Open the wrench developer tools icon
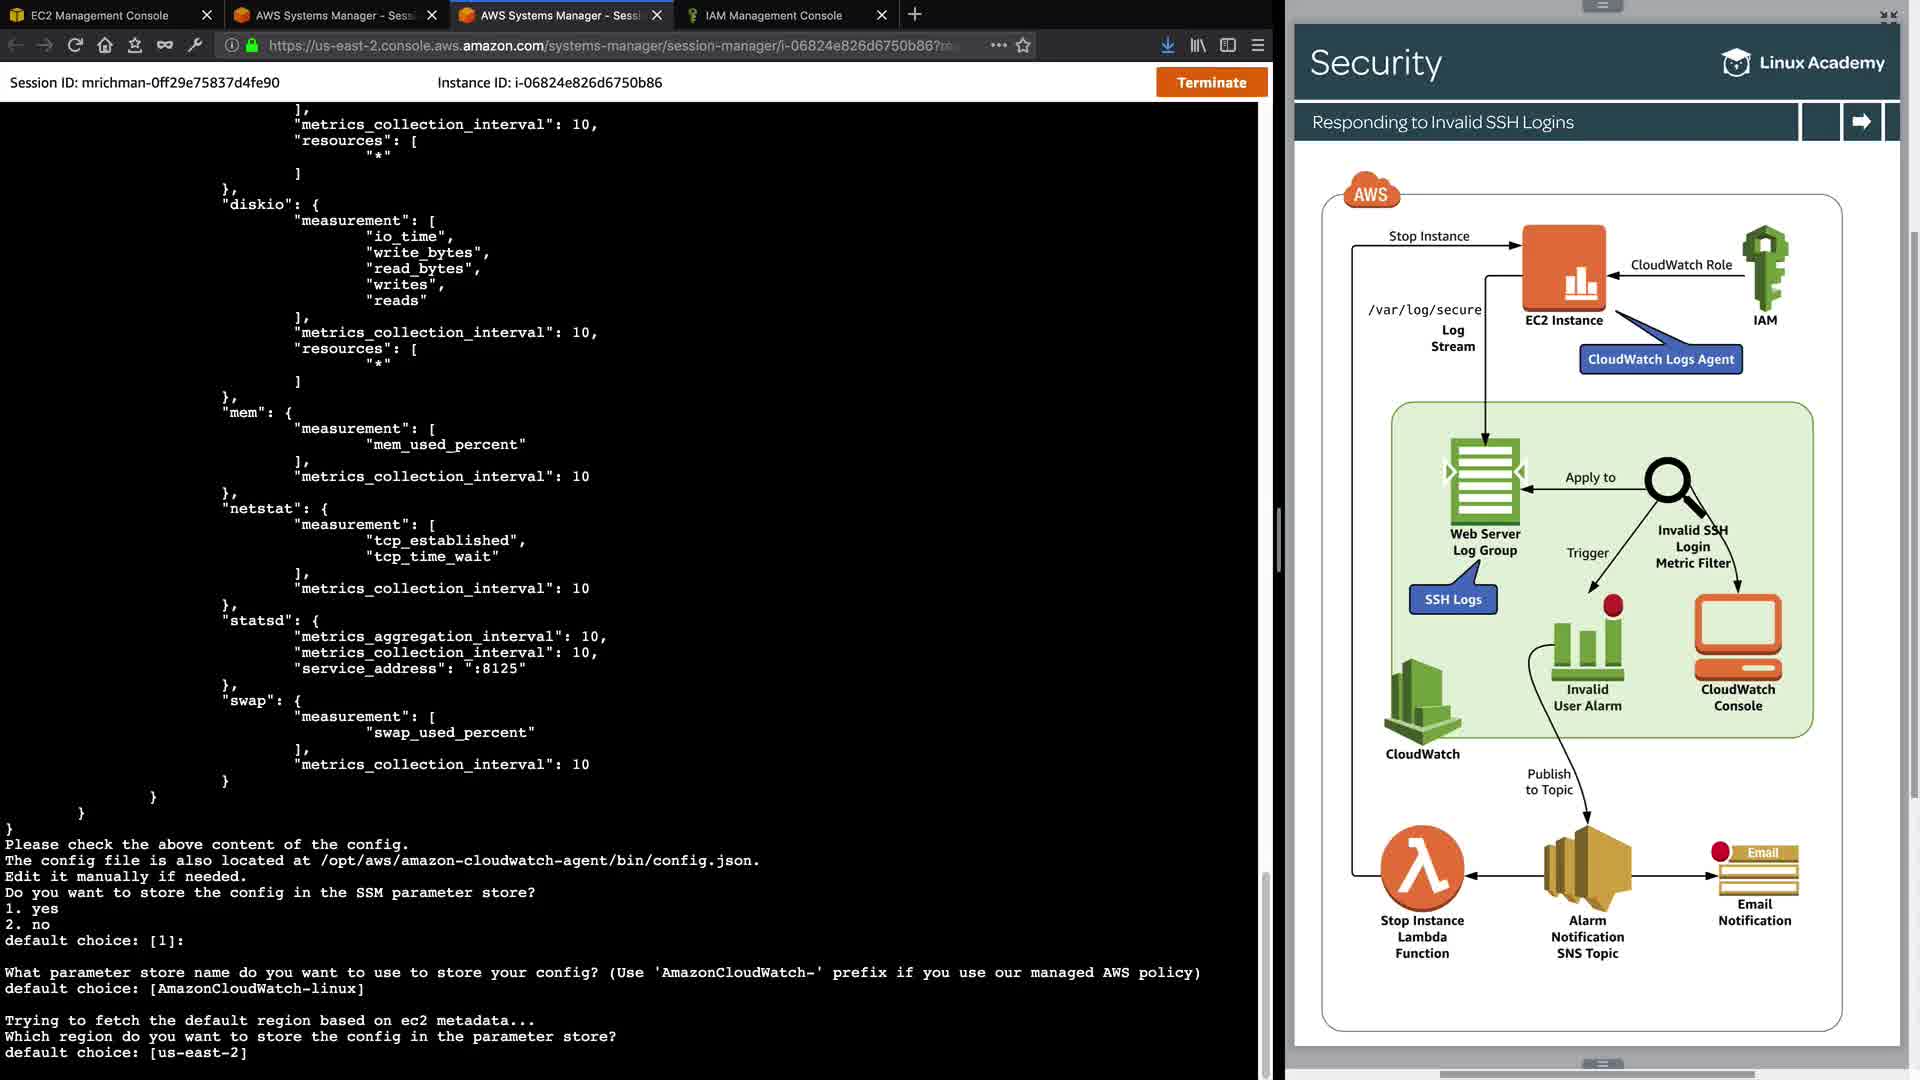 coord(195,45)
